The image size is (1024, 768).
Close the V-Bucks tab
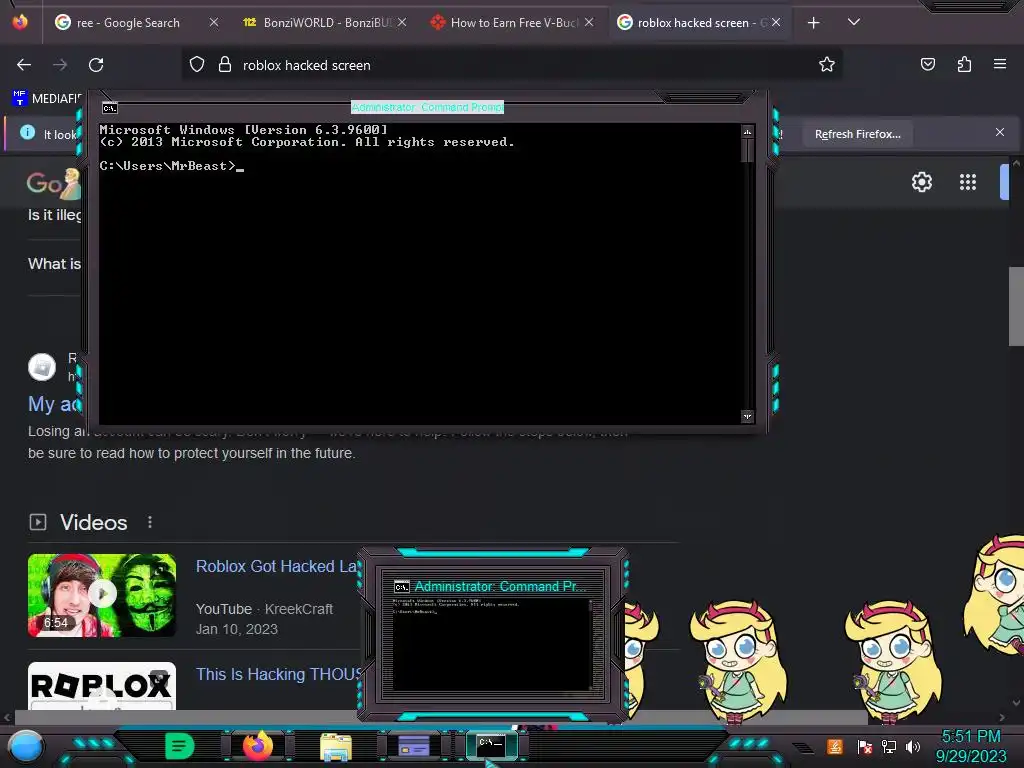click(x=589, y=23)
